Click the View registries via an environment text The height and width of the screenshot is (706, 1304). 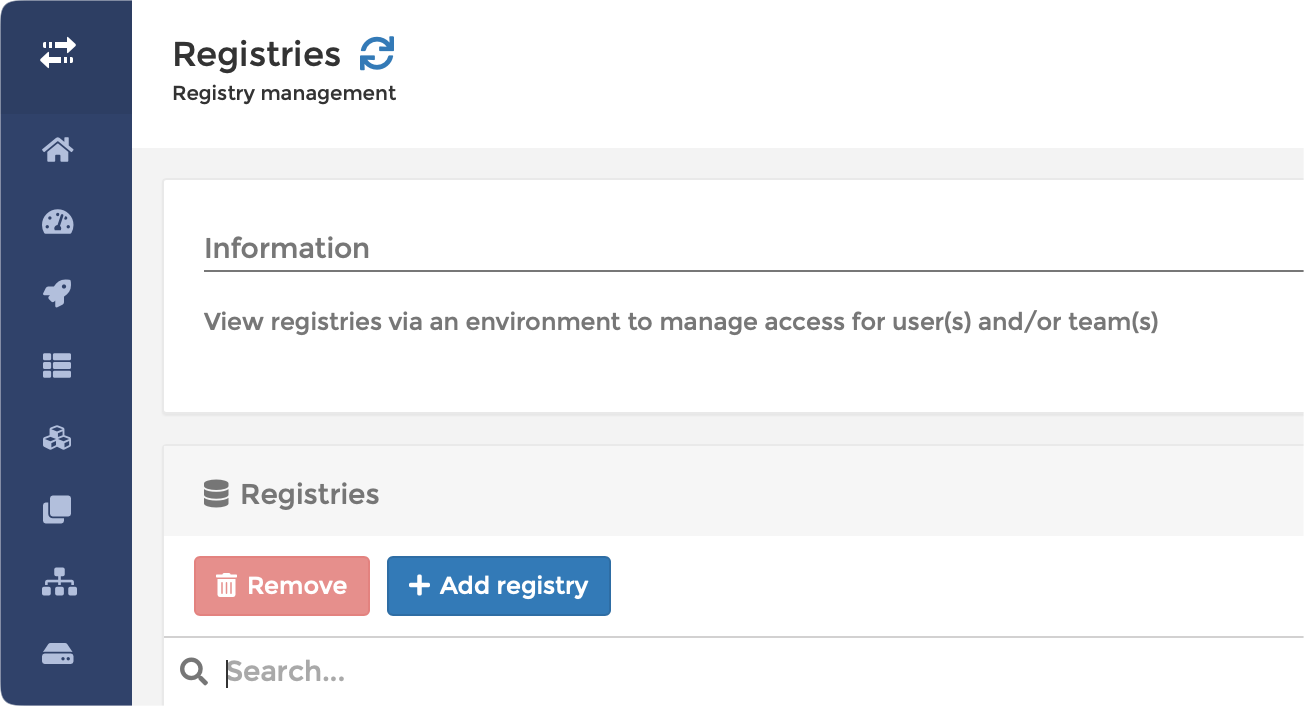(x=681, y=322)
